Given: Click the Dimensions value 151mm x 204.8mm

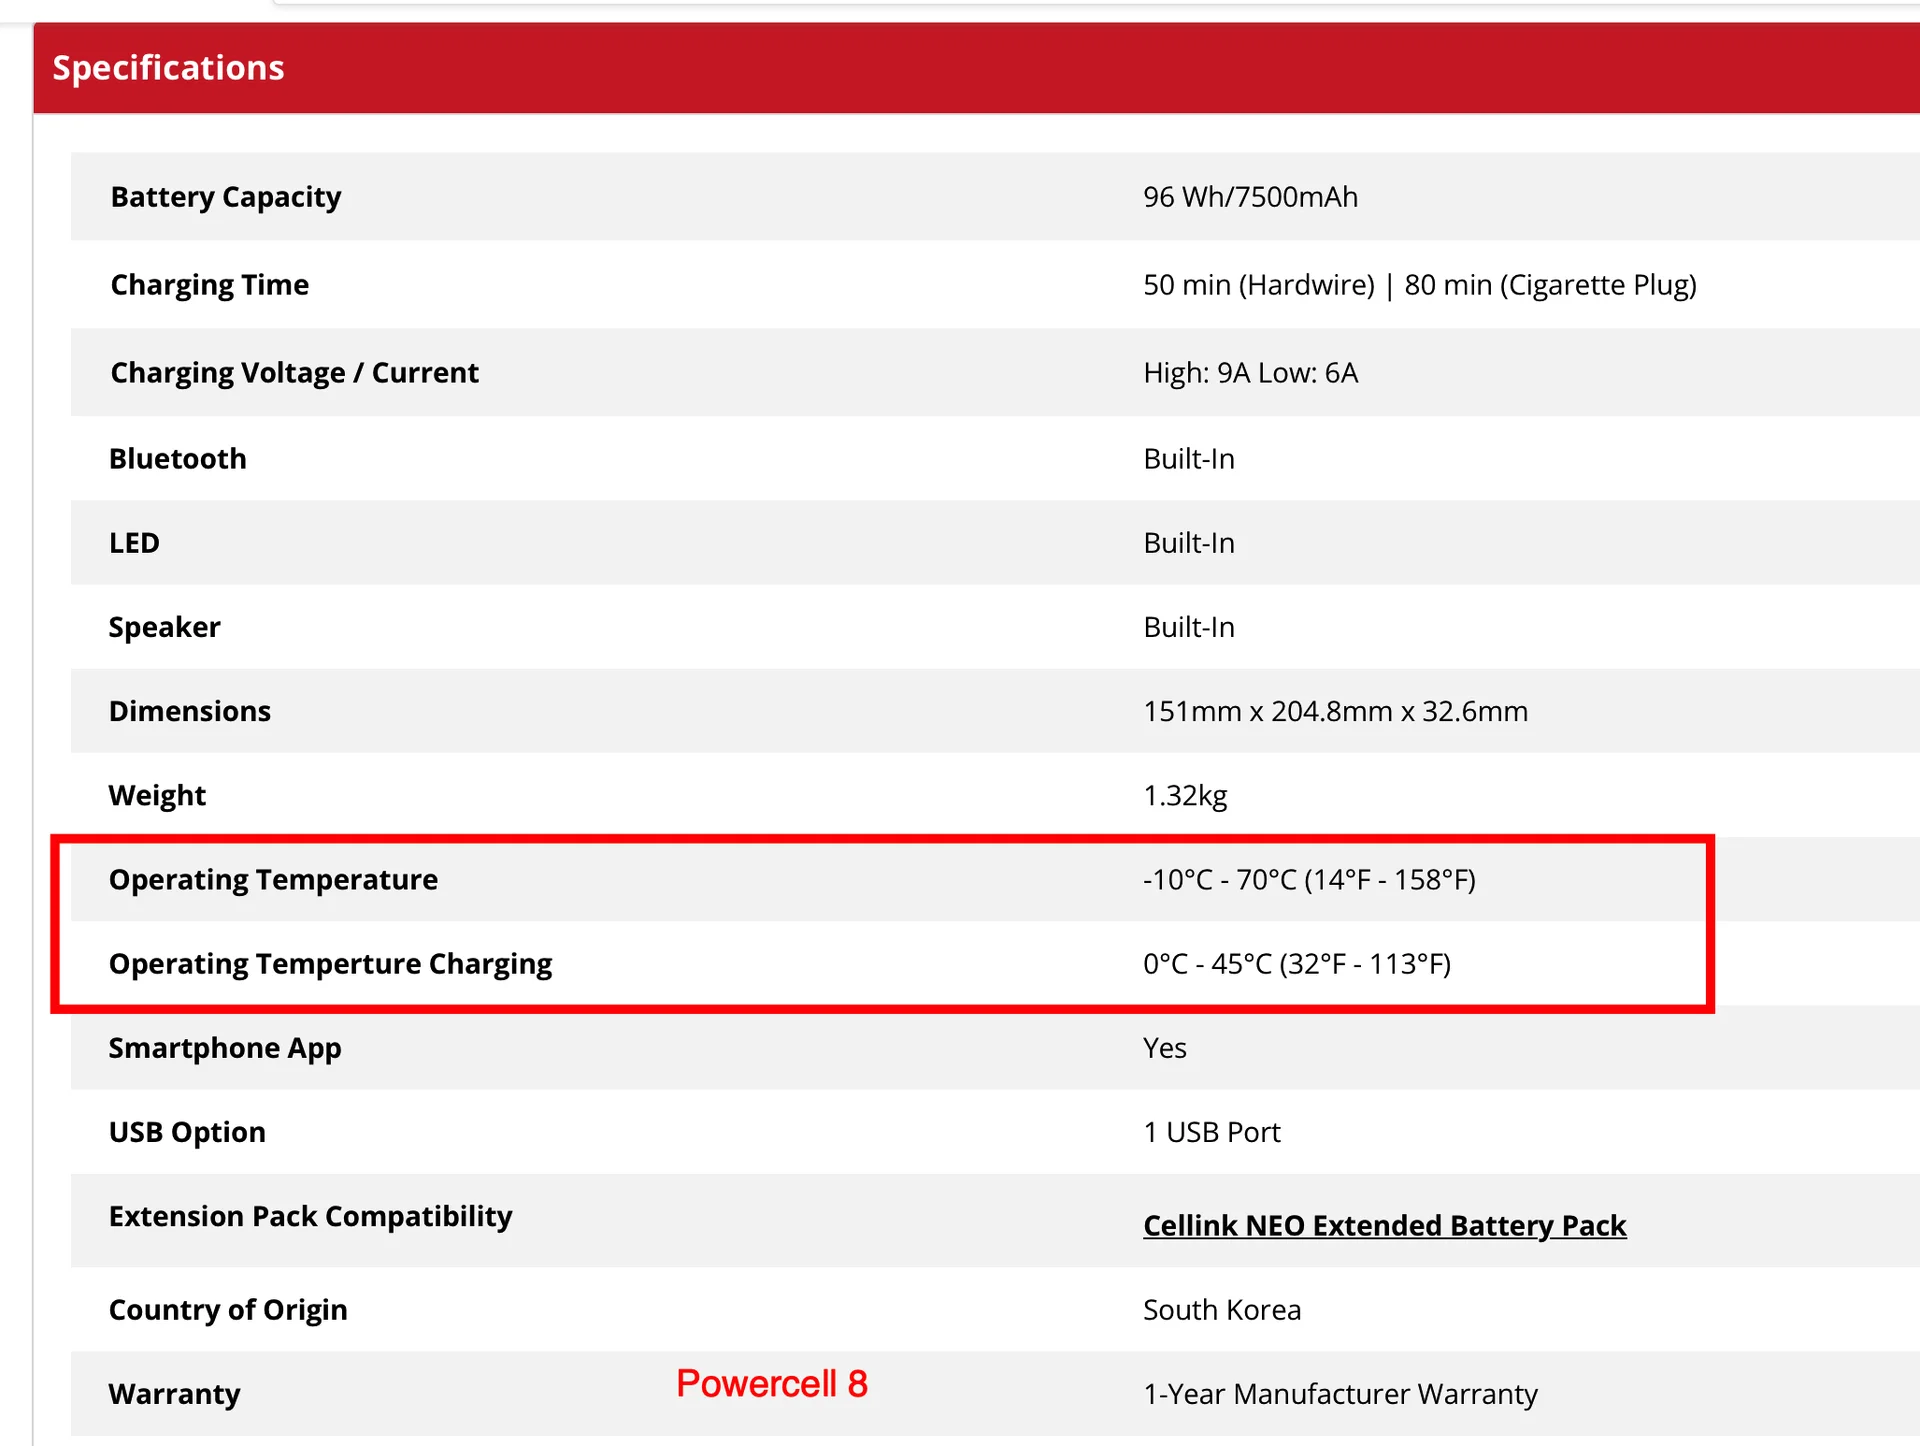Looking at the screenshot, I should (x=1335, y=711).
